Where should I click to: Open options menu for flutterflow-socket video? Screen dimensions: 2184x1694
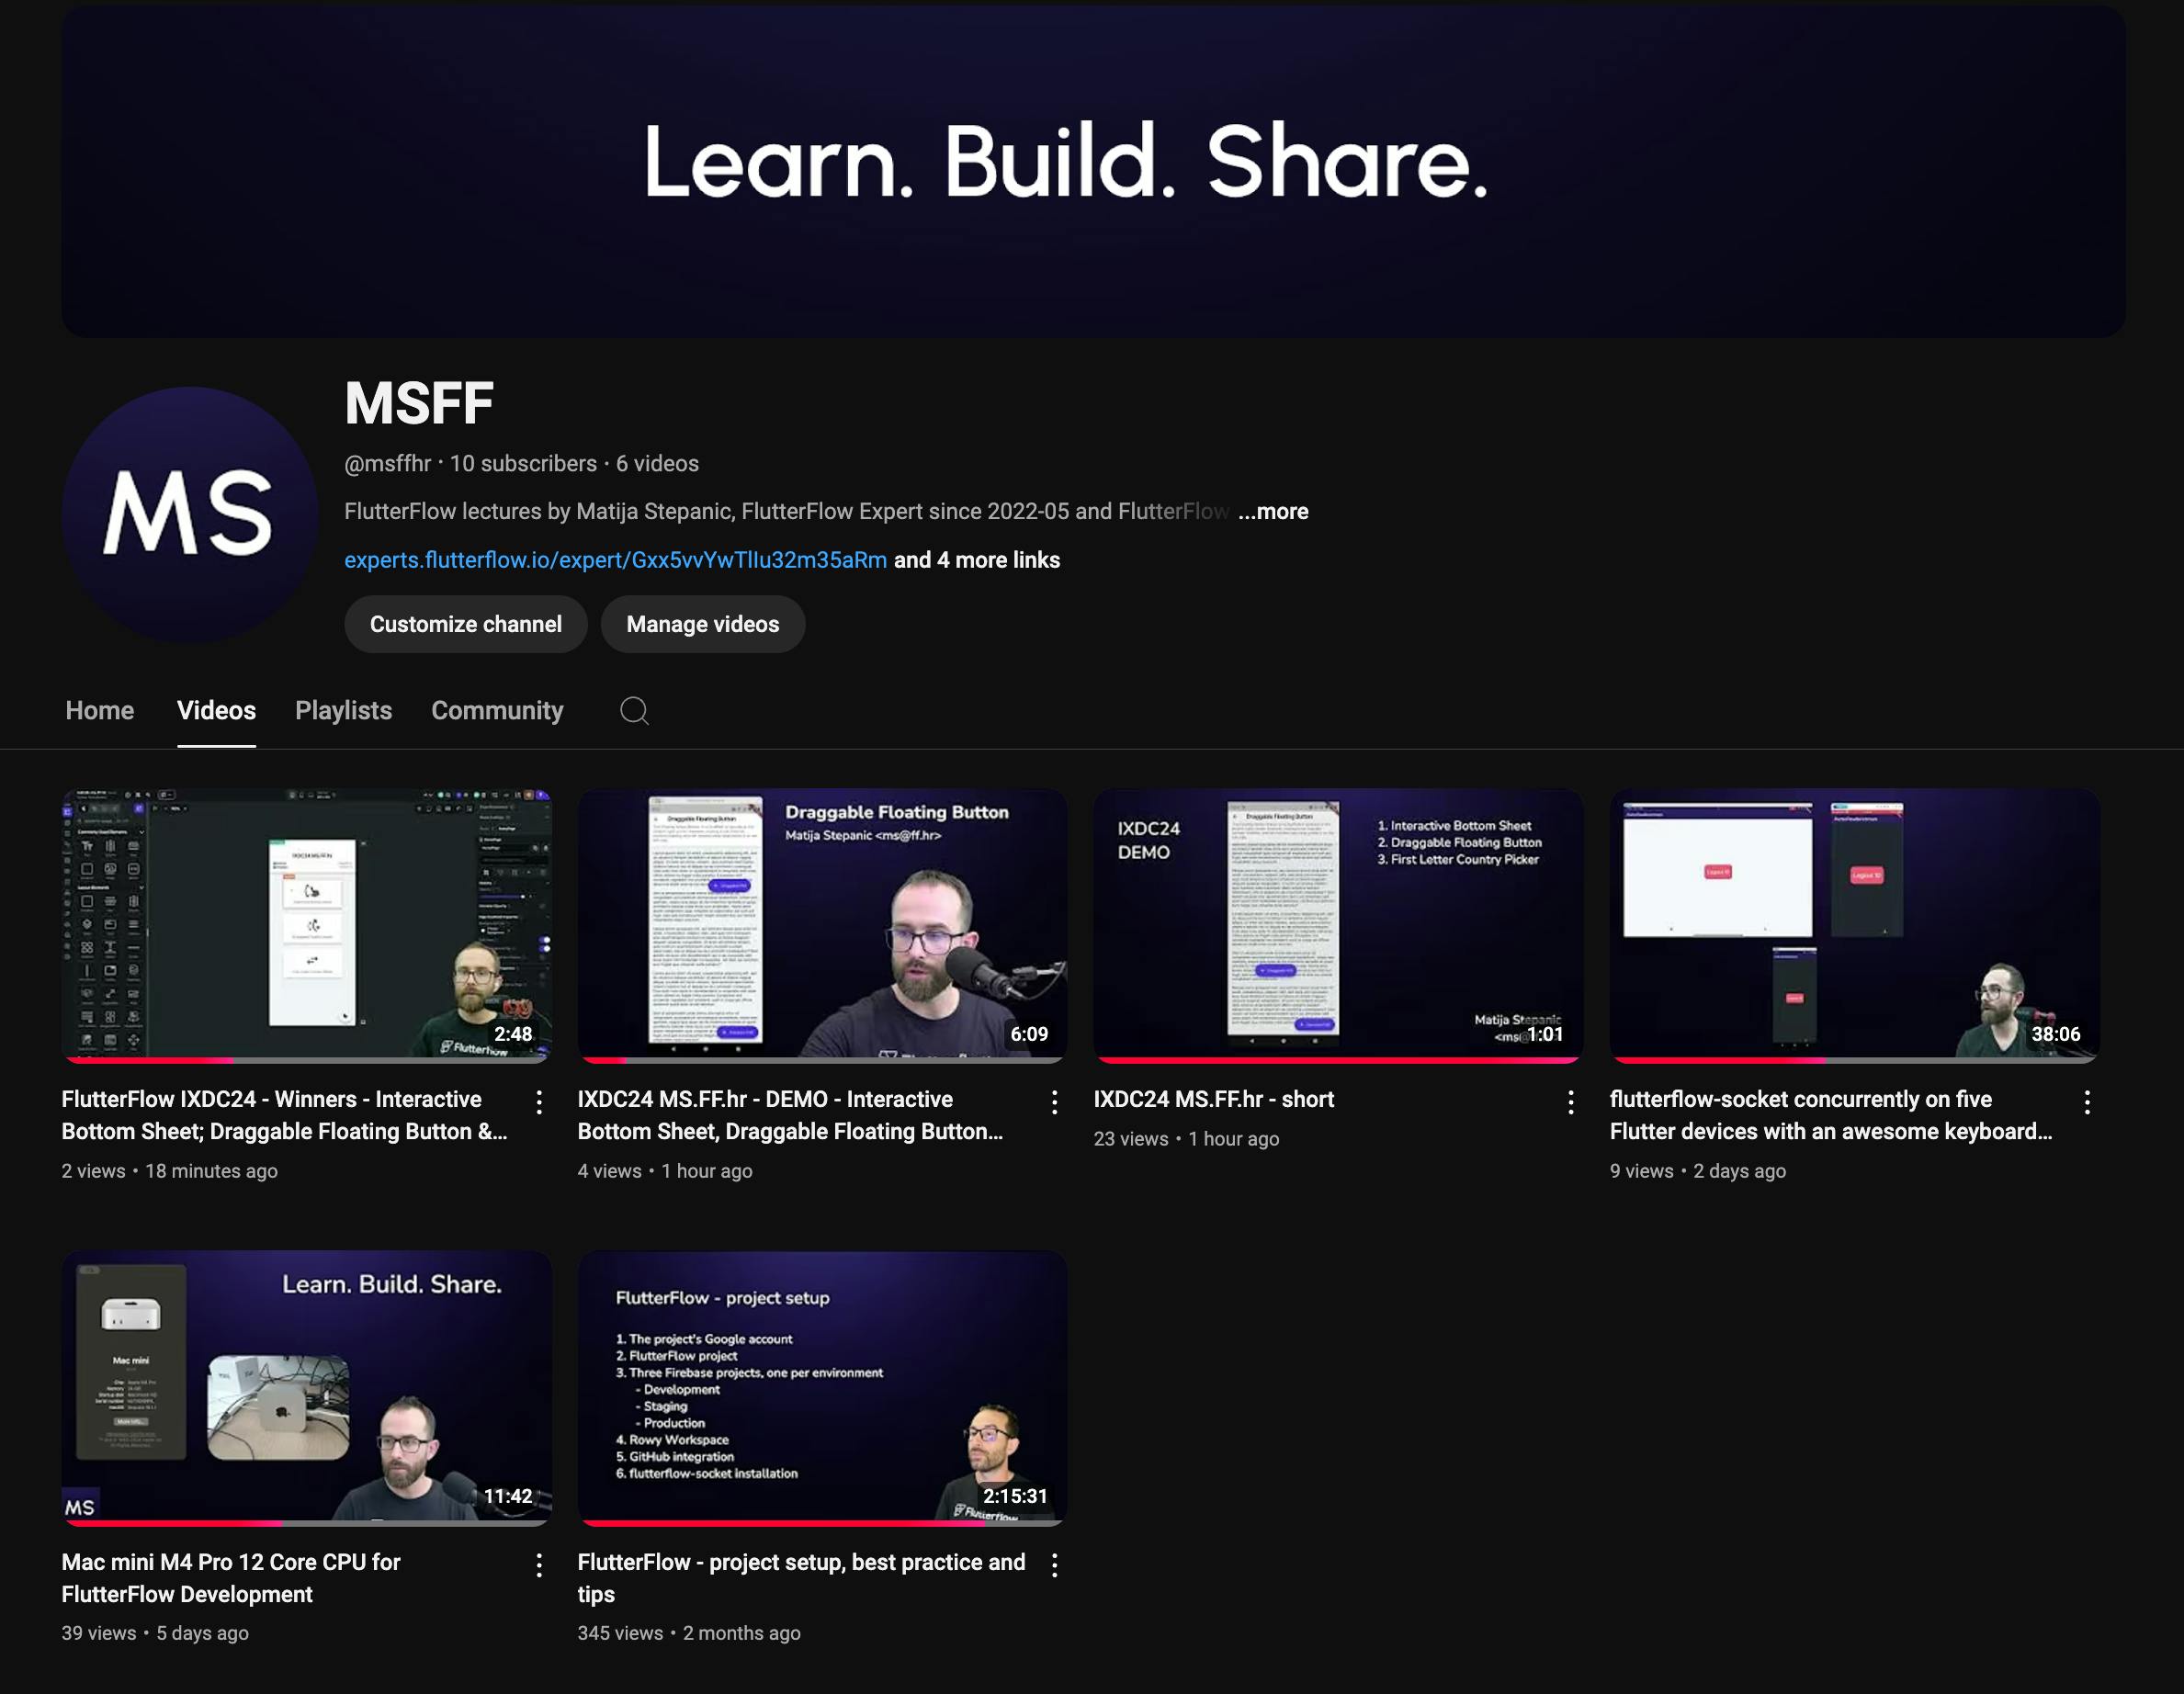tap(2087, 1102)
